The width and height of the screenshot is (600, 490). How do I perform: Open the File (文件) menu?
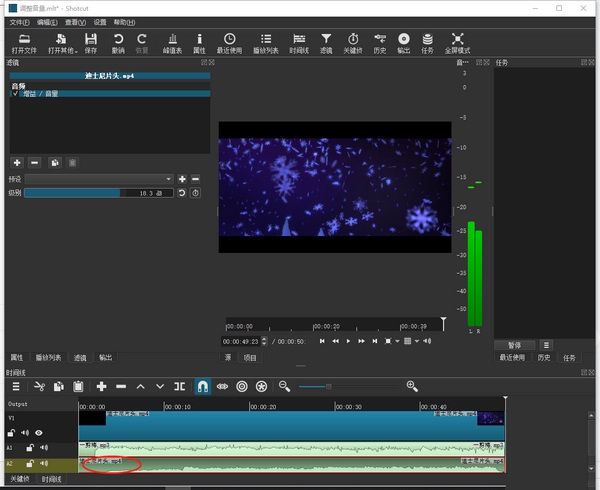(19, 21)
